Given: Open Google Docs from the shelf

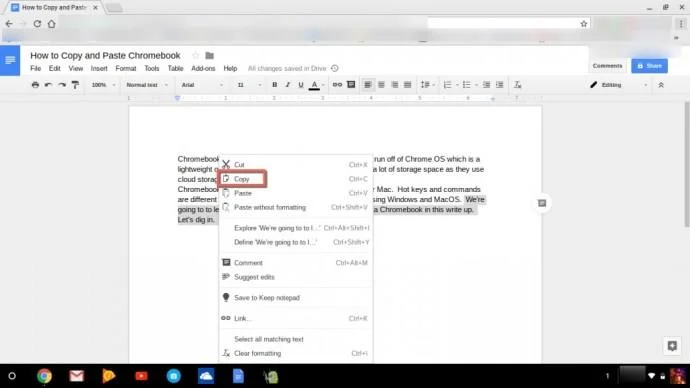Looking at the screenshot, I should coord(238,376).
